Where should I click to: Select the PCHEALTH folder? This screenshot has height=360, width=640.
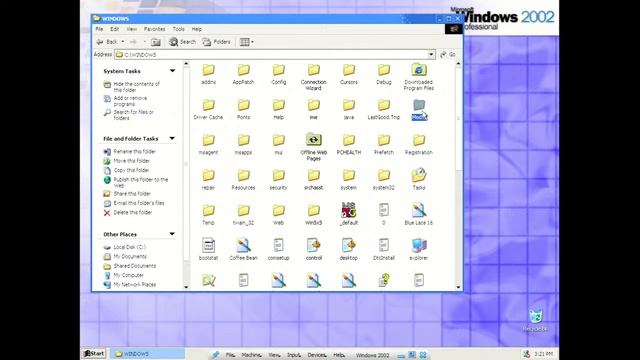click(x=349, y=144)
